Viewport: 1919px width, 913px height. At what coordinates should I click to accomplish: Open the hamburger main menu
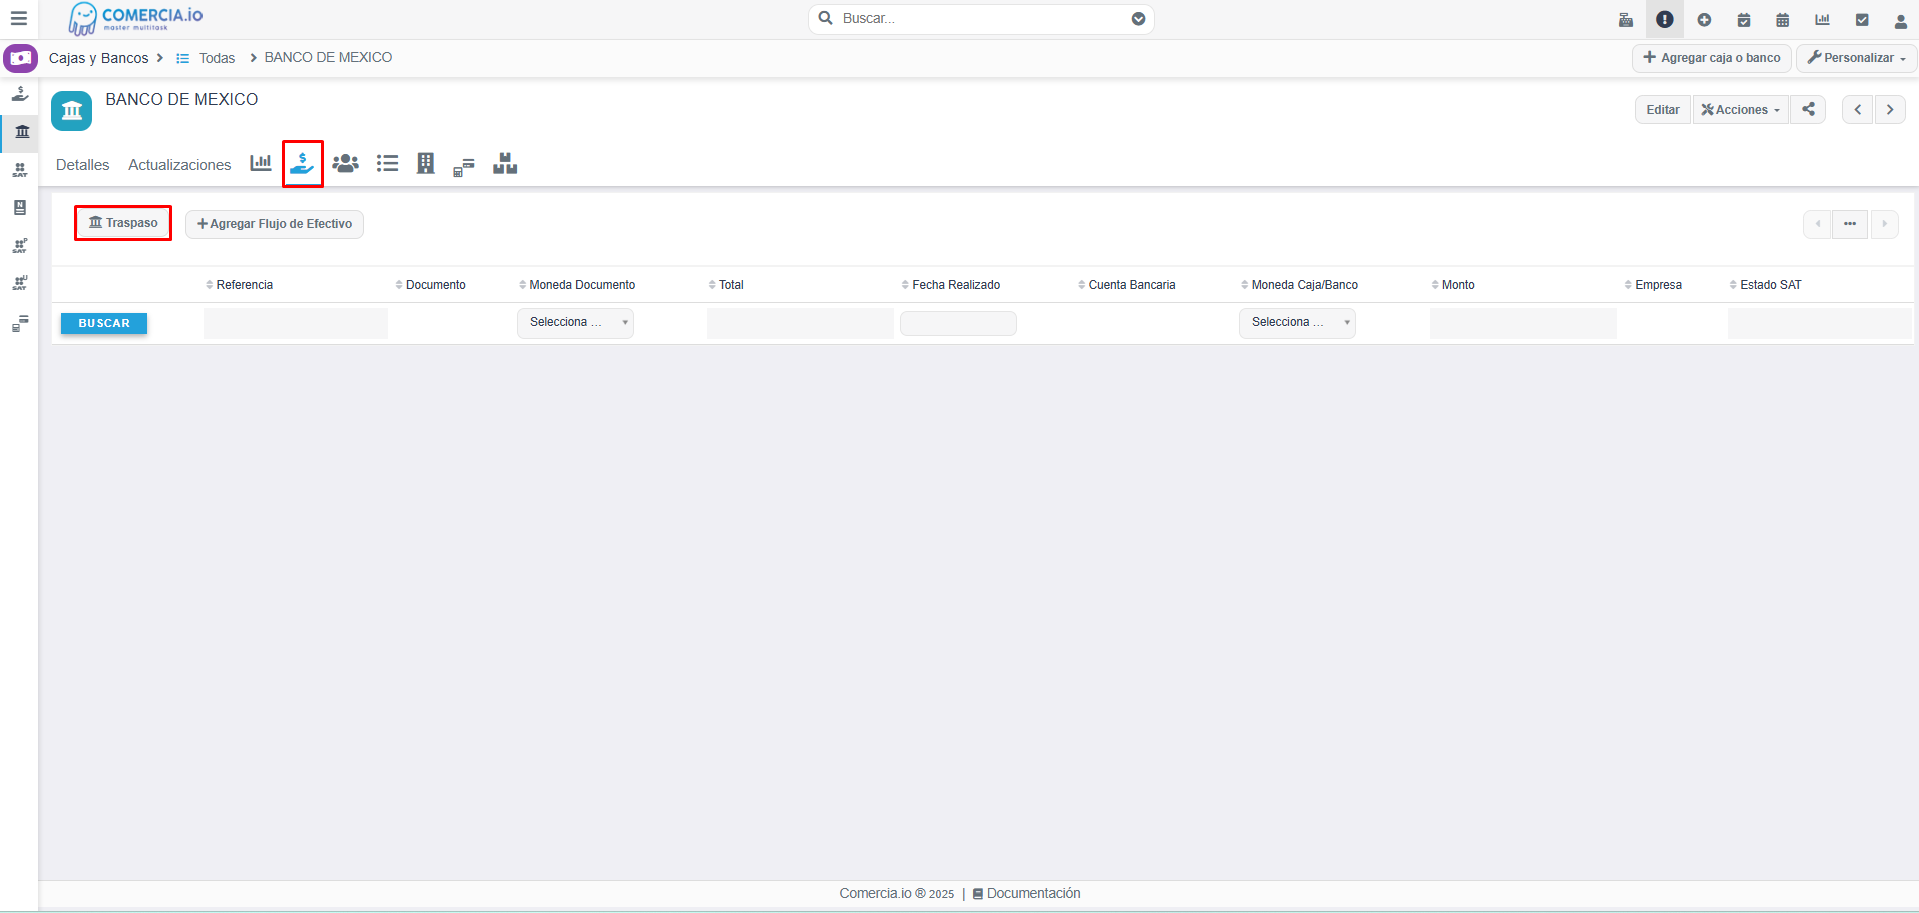pos(18,19)
